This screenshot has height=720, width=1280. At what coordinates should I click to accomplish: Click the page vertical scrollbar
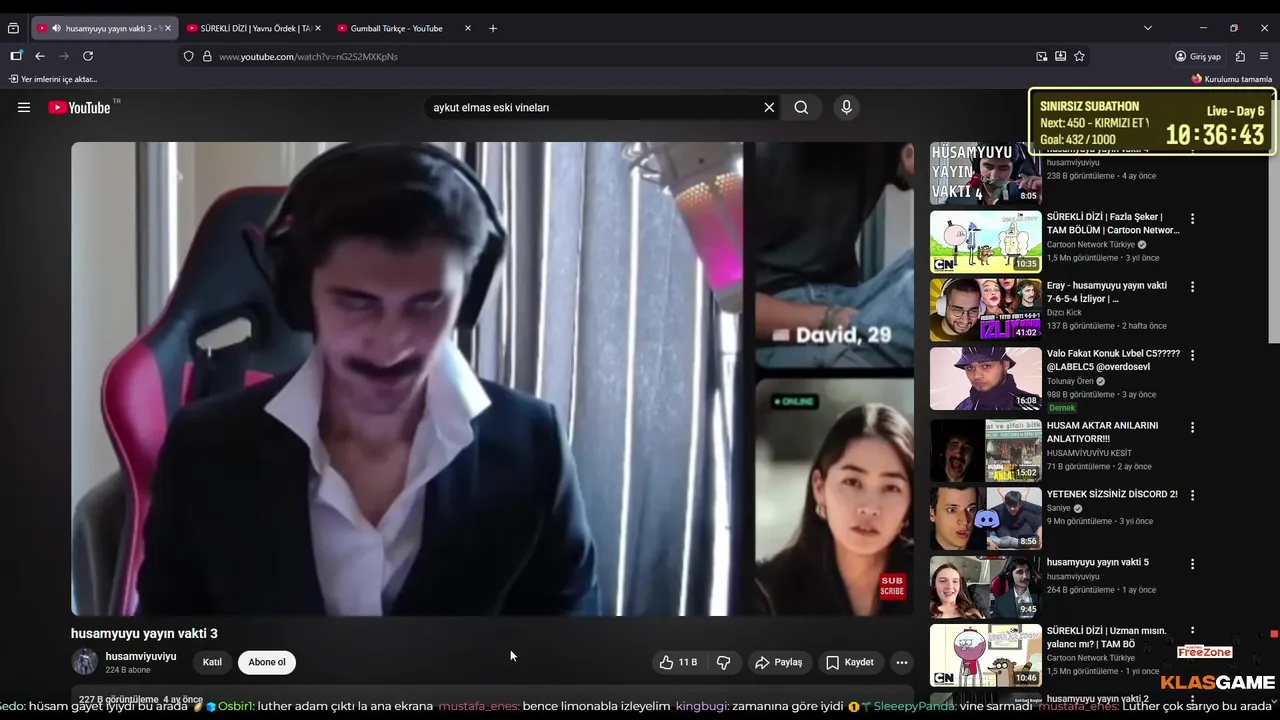1274,220
